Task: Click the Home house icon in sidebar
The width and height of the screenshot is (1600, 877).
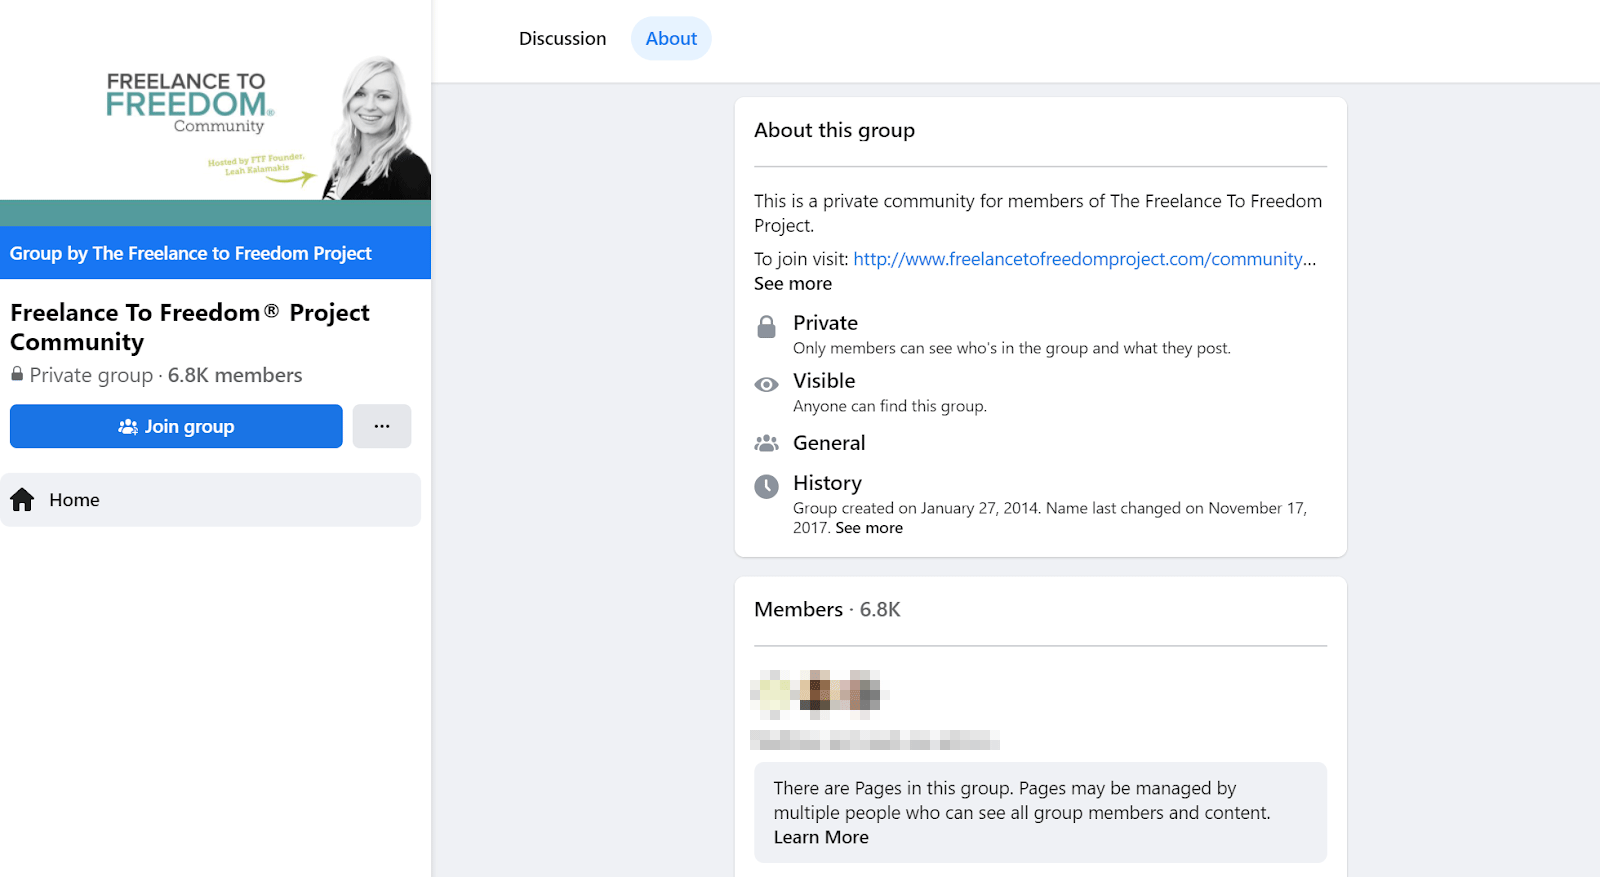Action: (23, 500)
